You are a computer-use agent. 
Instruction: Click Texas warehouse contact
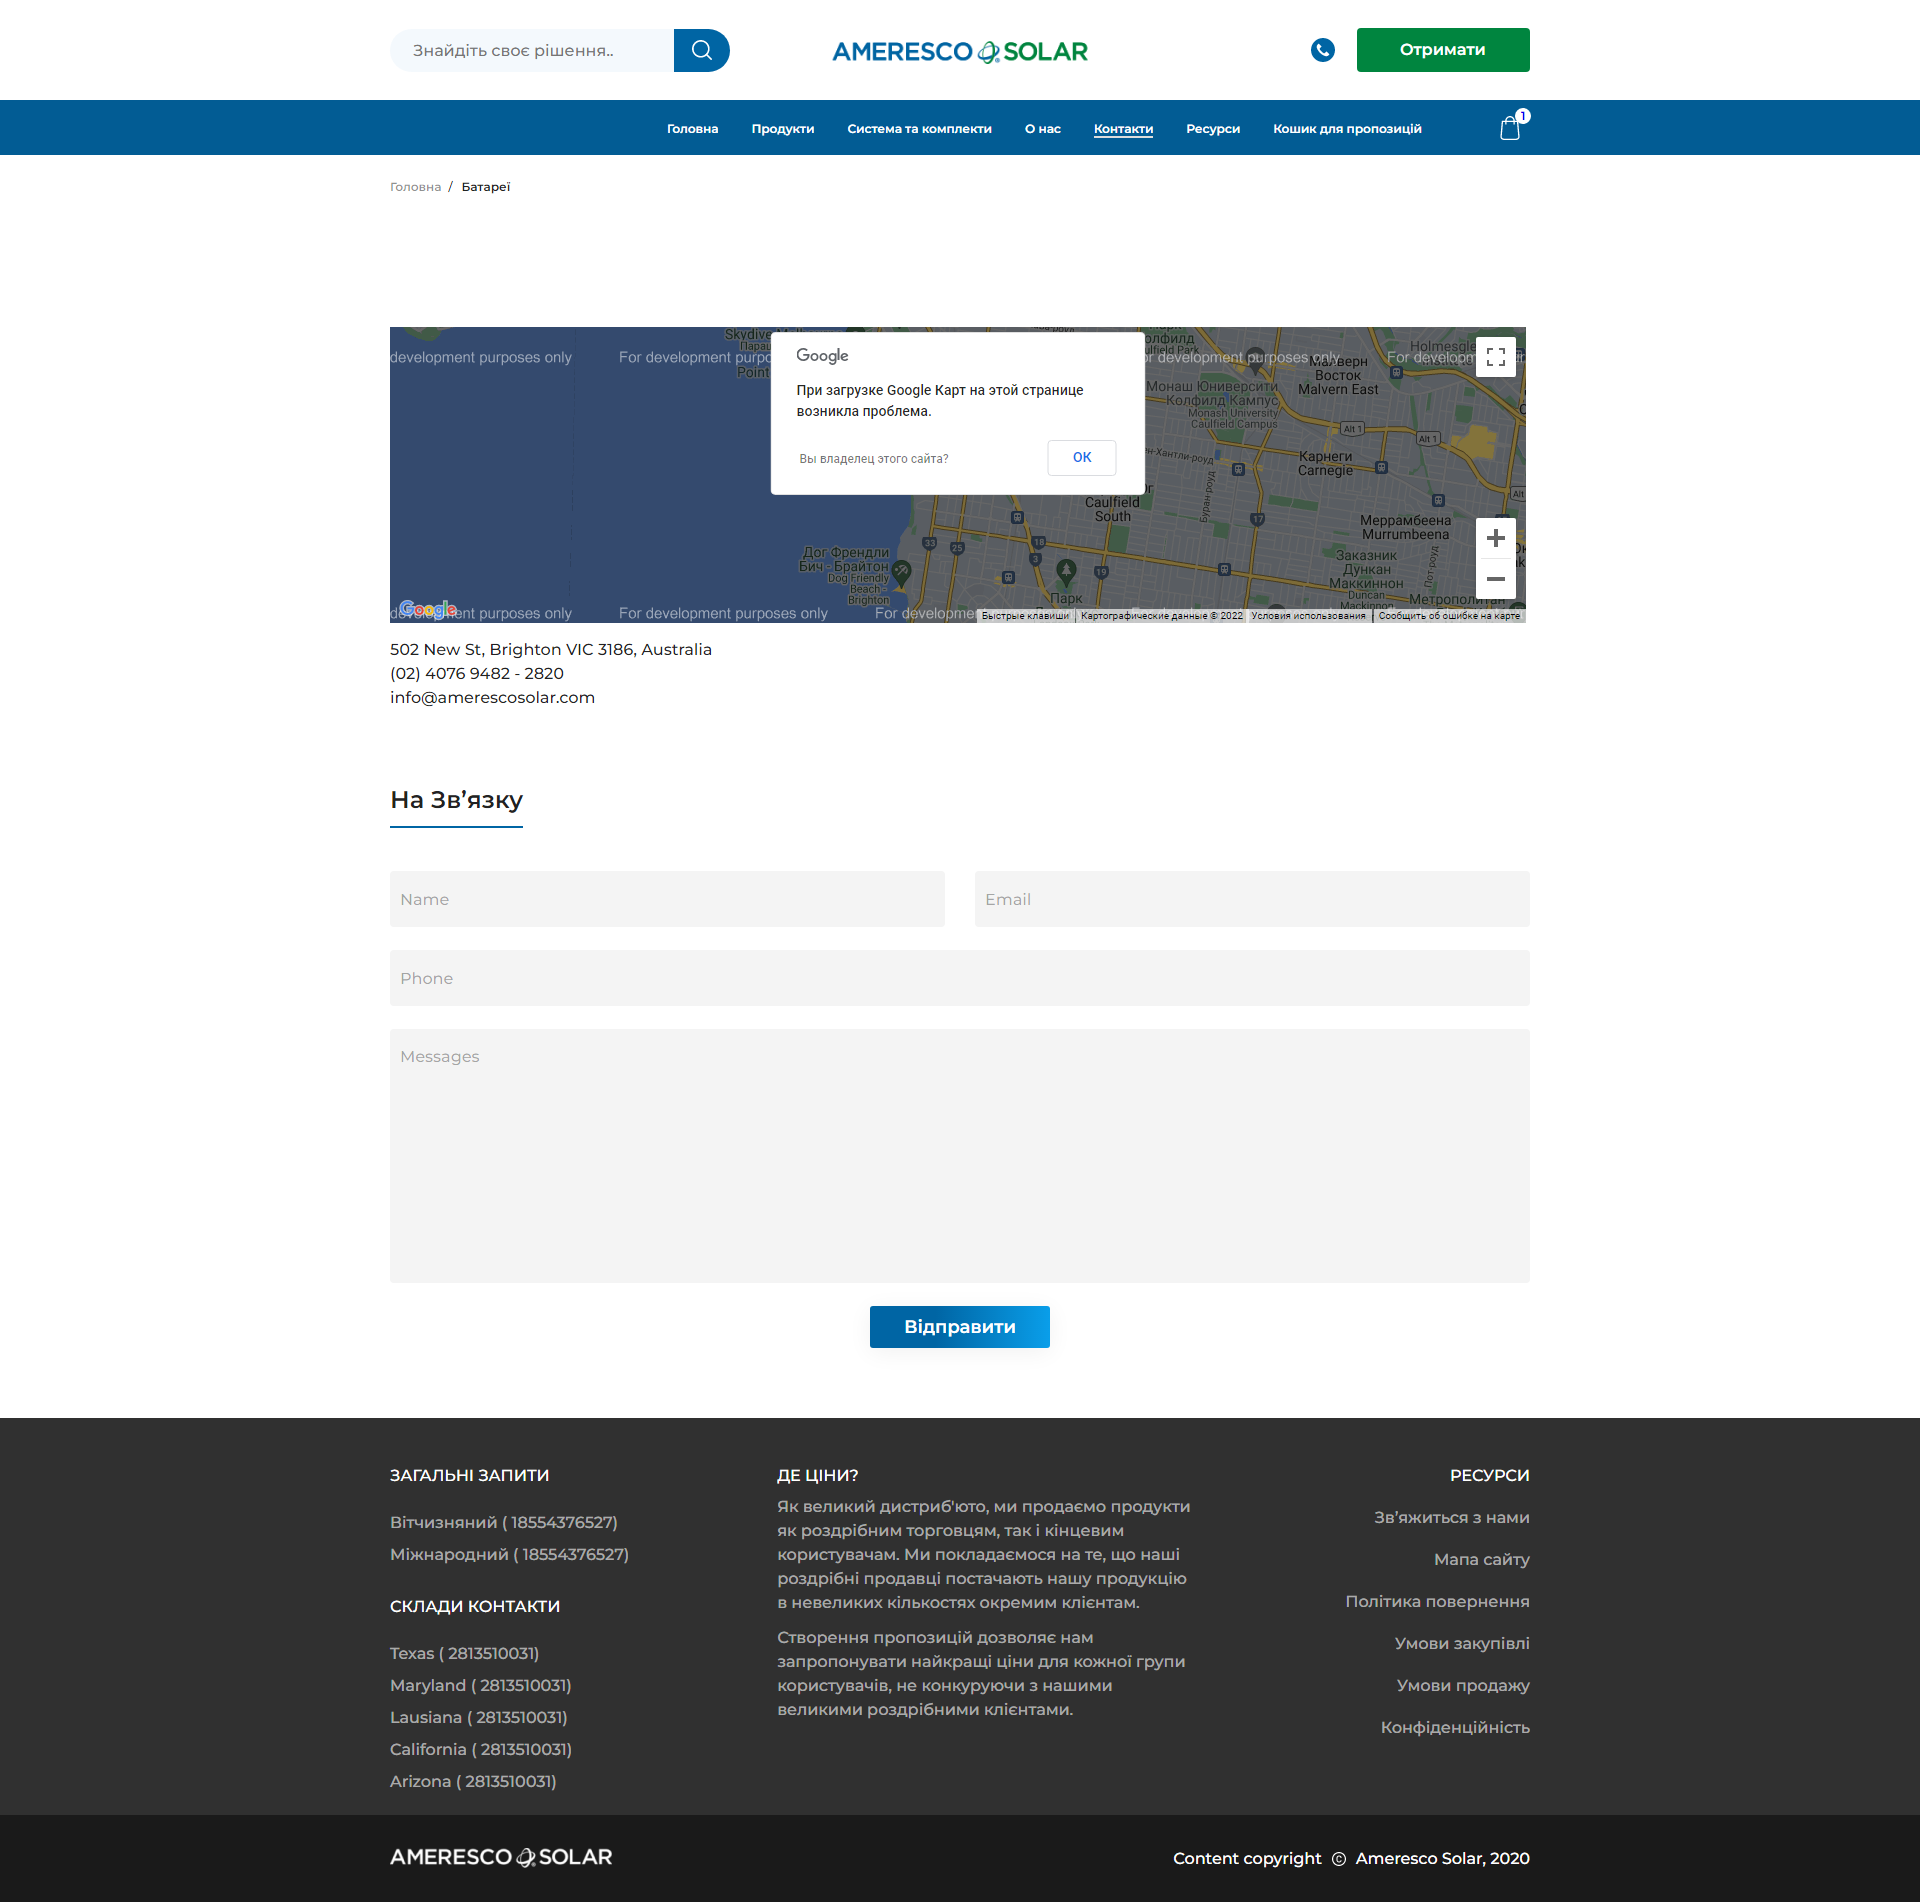464,1653
